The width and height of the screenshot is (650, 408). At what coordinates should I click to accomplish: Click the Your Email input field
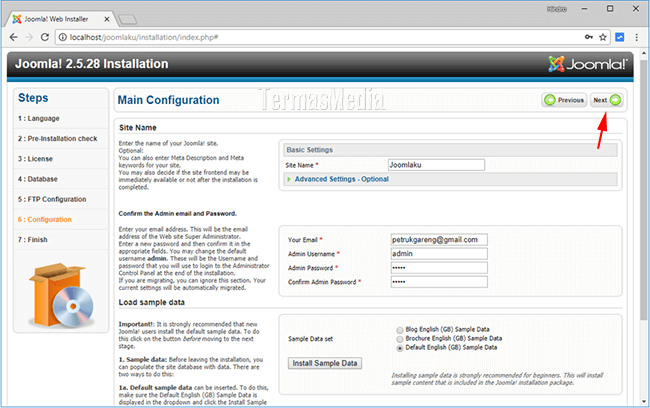tap(439, 240)
